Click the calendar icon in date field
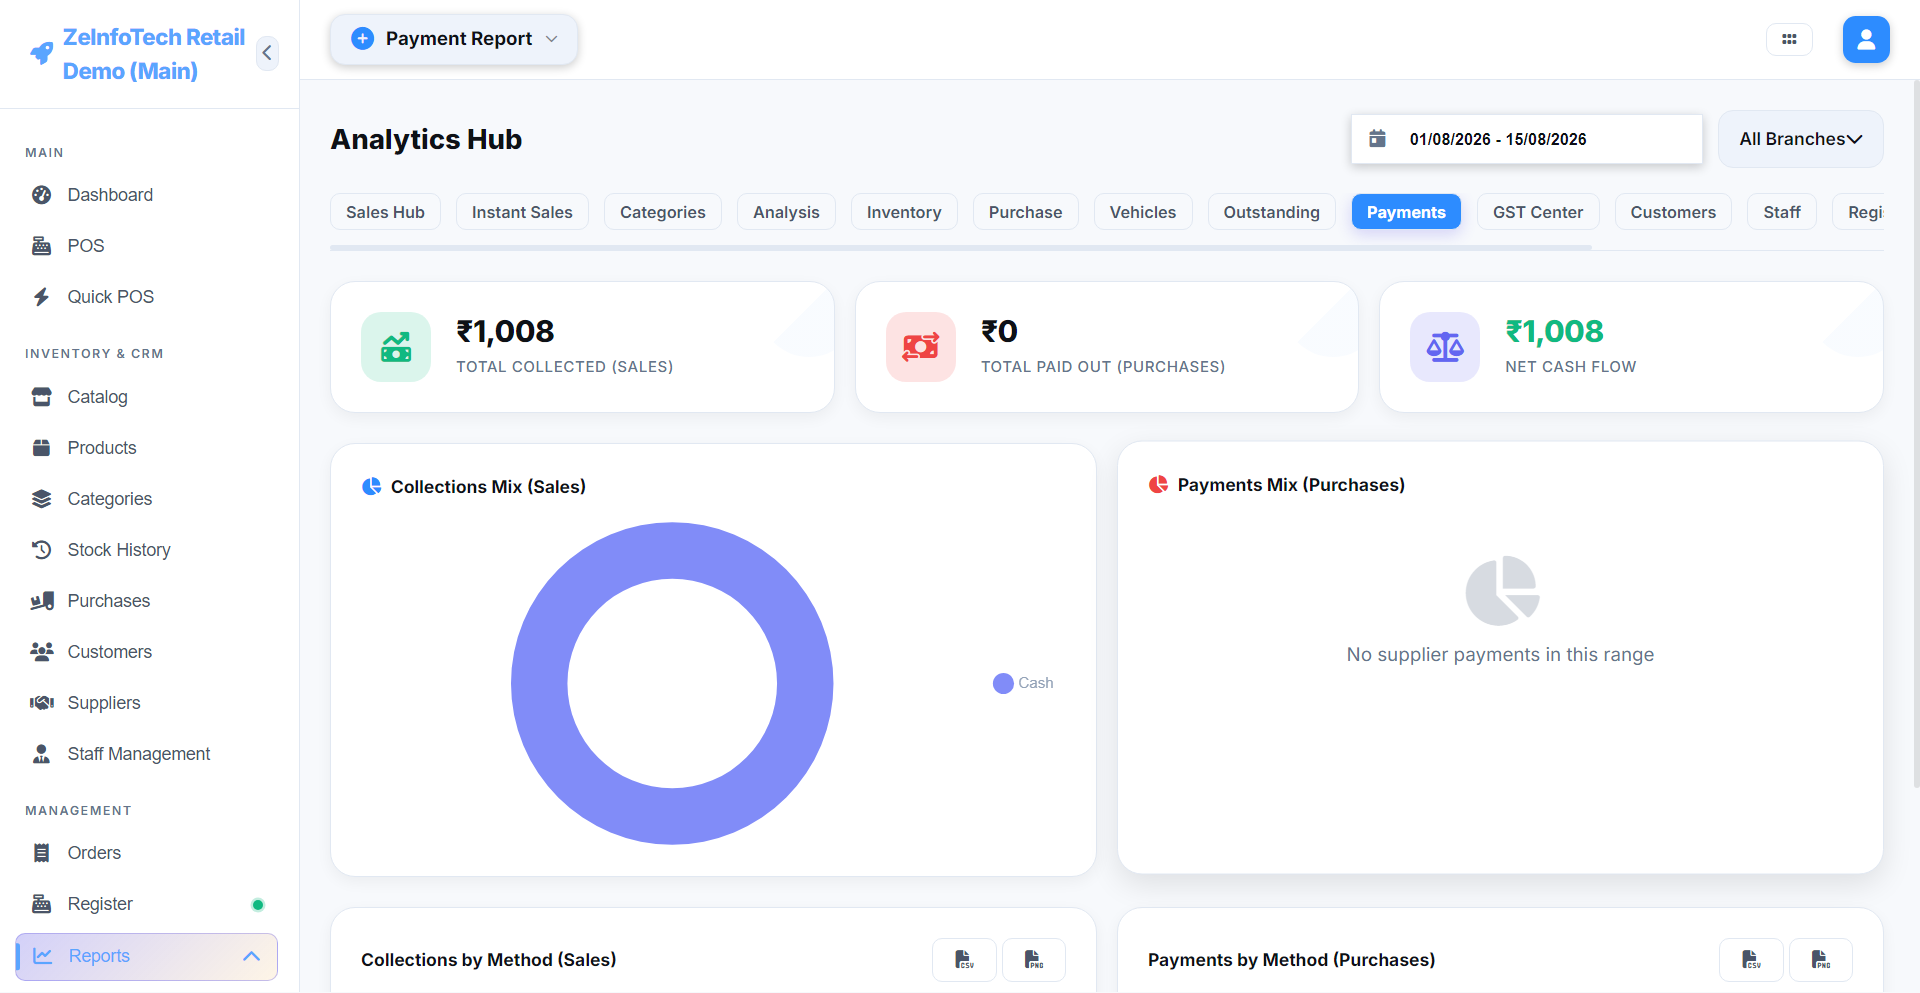This screenshot has height=993, width=1920. pos(1377,138)
